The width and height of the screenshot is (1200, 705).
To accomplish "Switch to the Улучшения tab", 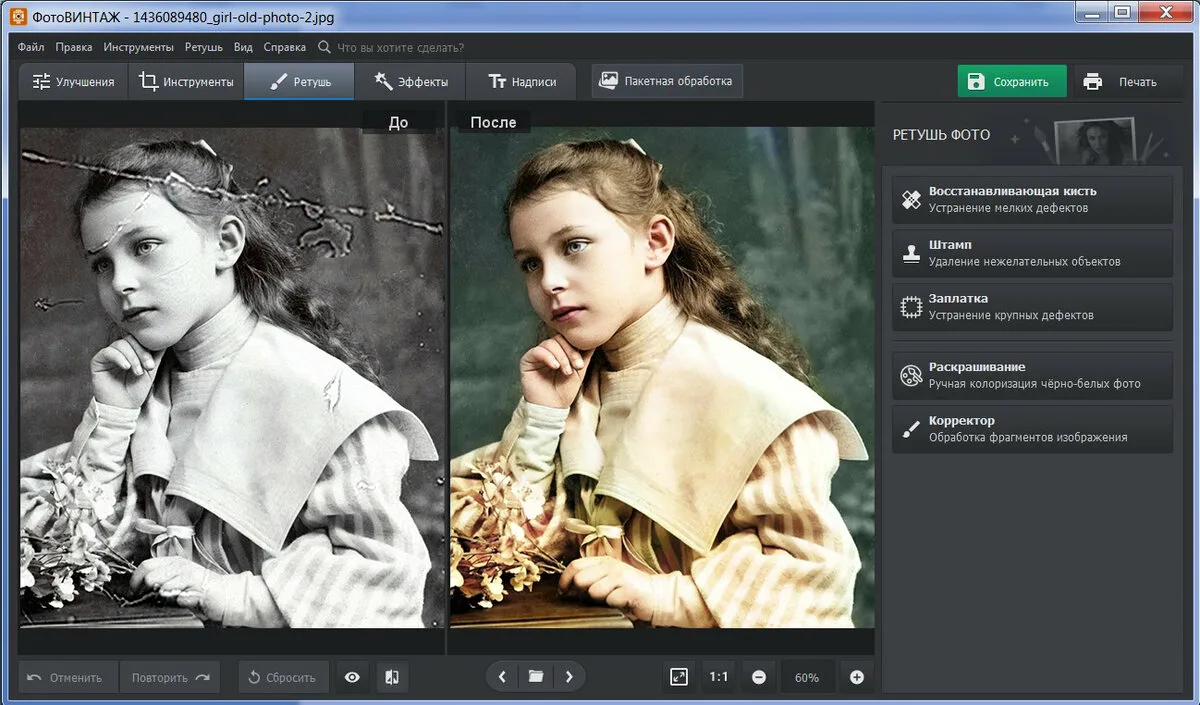I will [x=73, y=82].
